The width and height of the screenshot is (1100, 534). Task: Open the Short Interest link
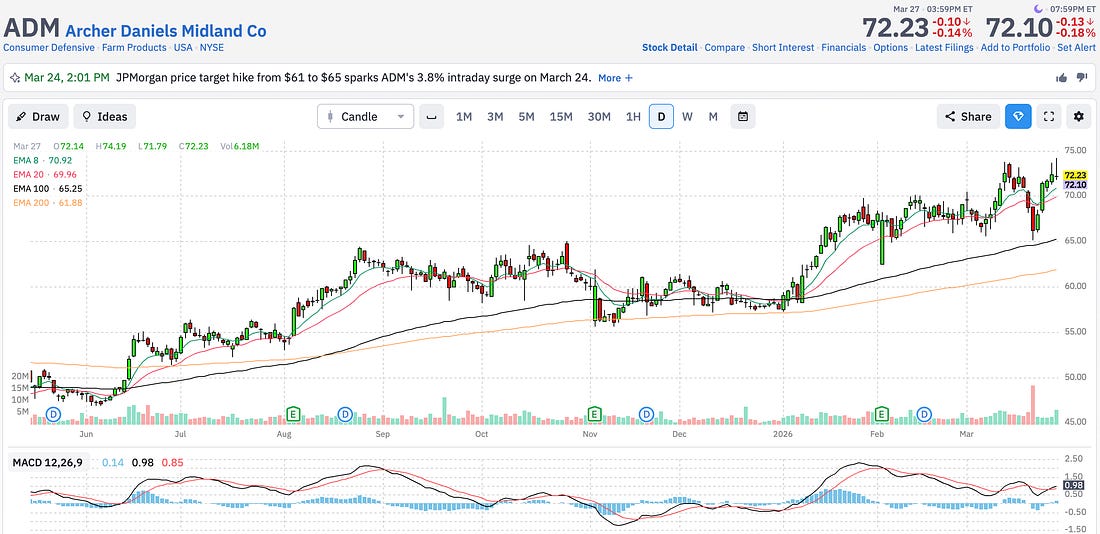[x=783, y=48]
